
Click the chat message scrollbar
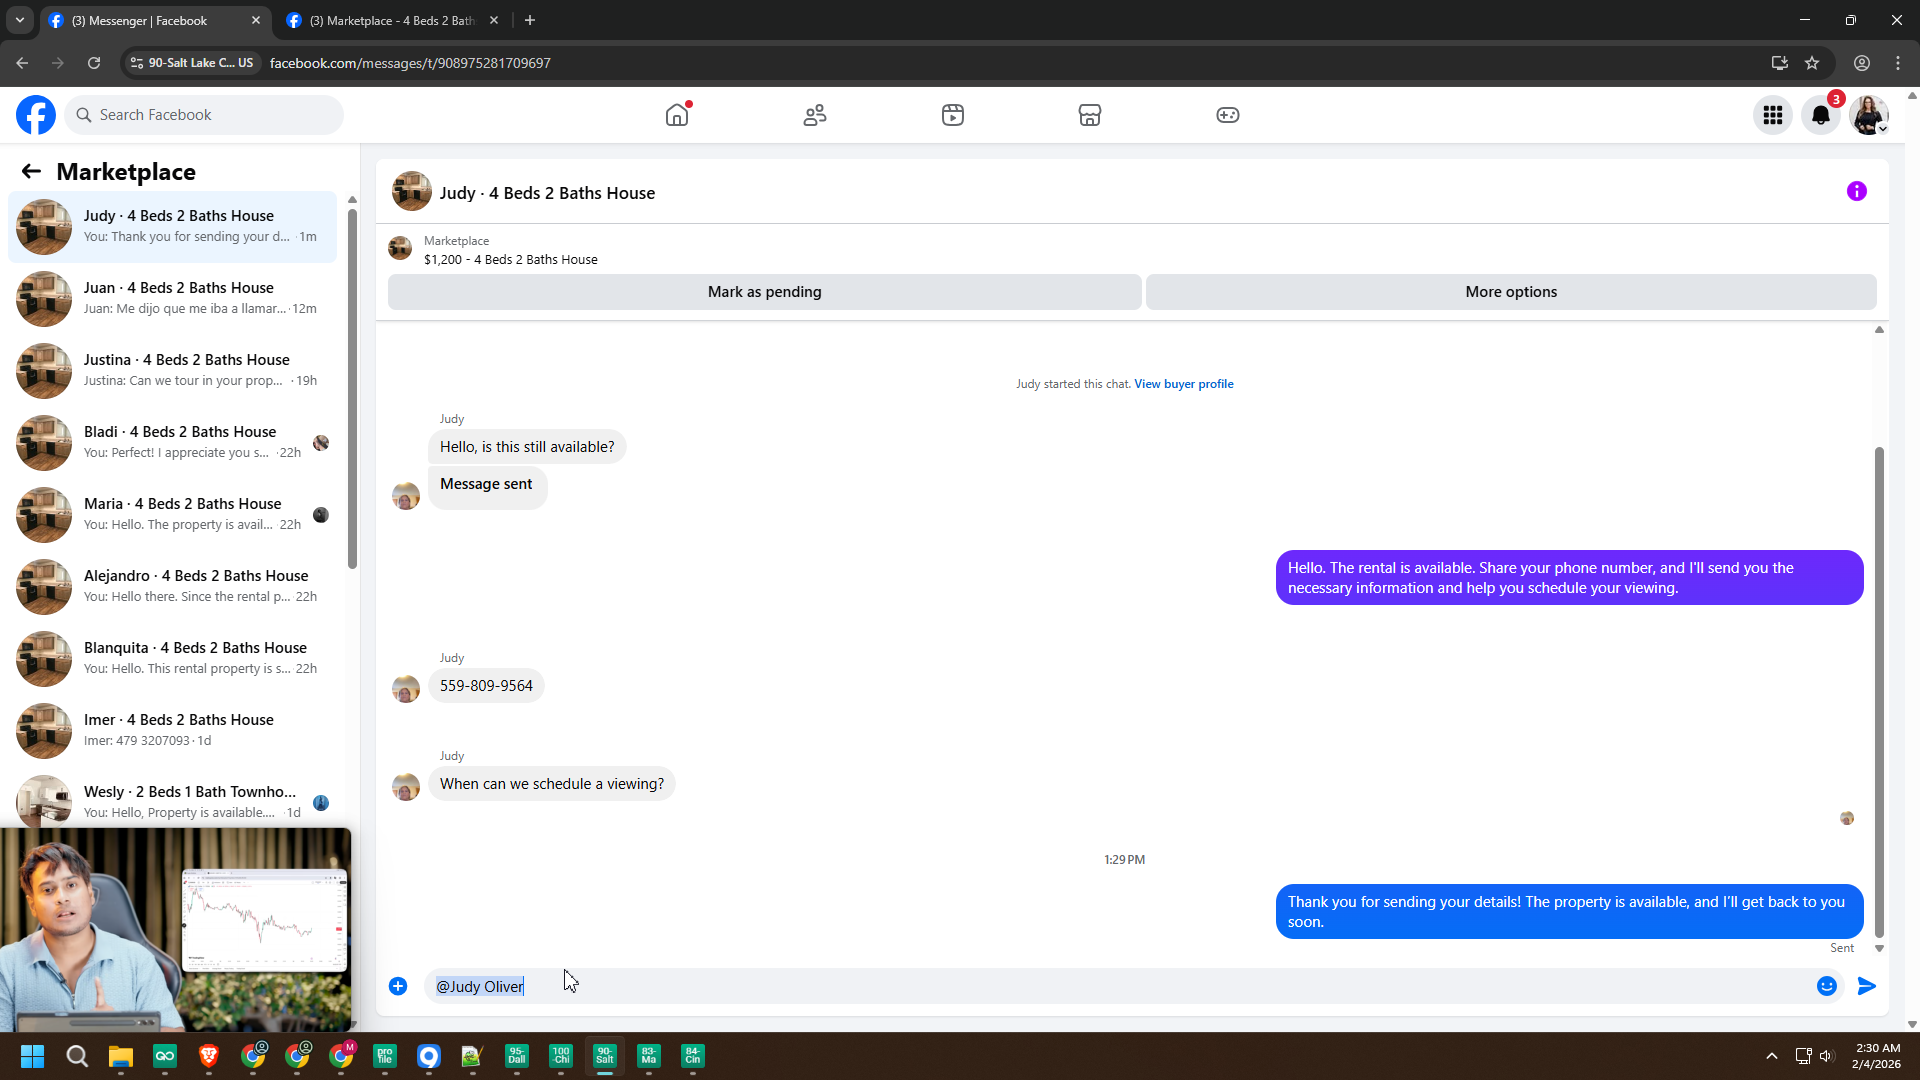point(1879,690)
